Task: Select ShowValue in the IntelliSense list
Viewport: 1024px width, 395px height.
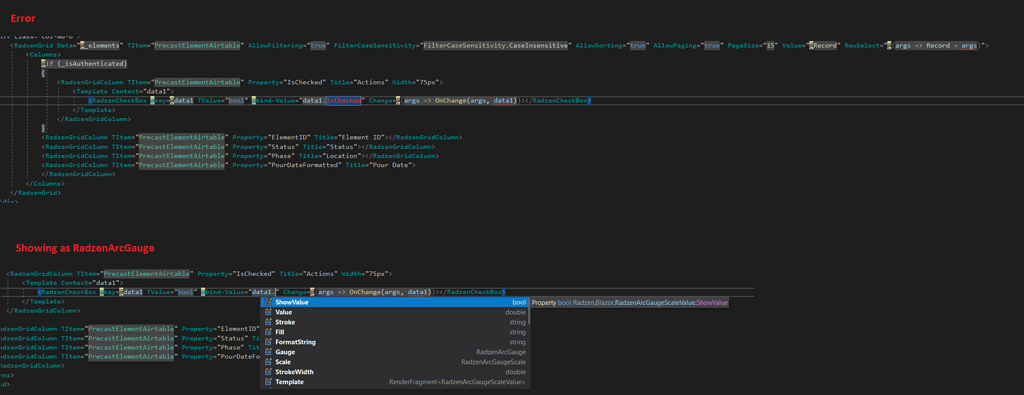Action: (x=394, y=303)
